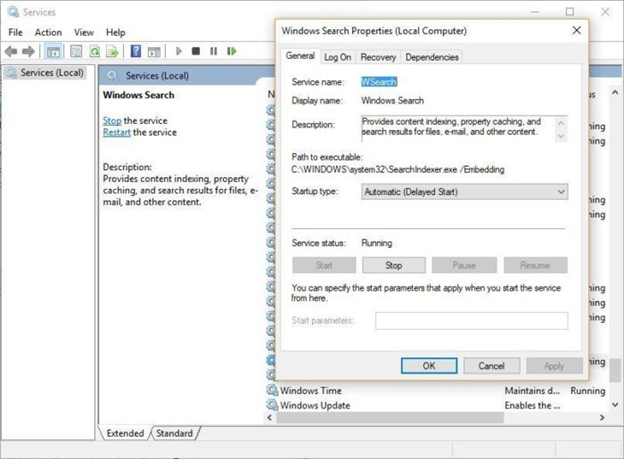The image size is (624, 464).
Task: Click the Pause button in dialog
Action: click(464, 265)
